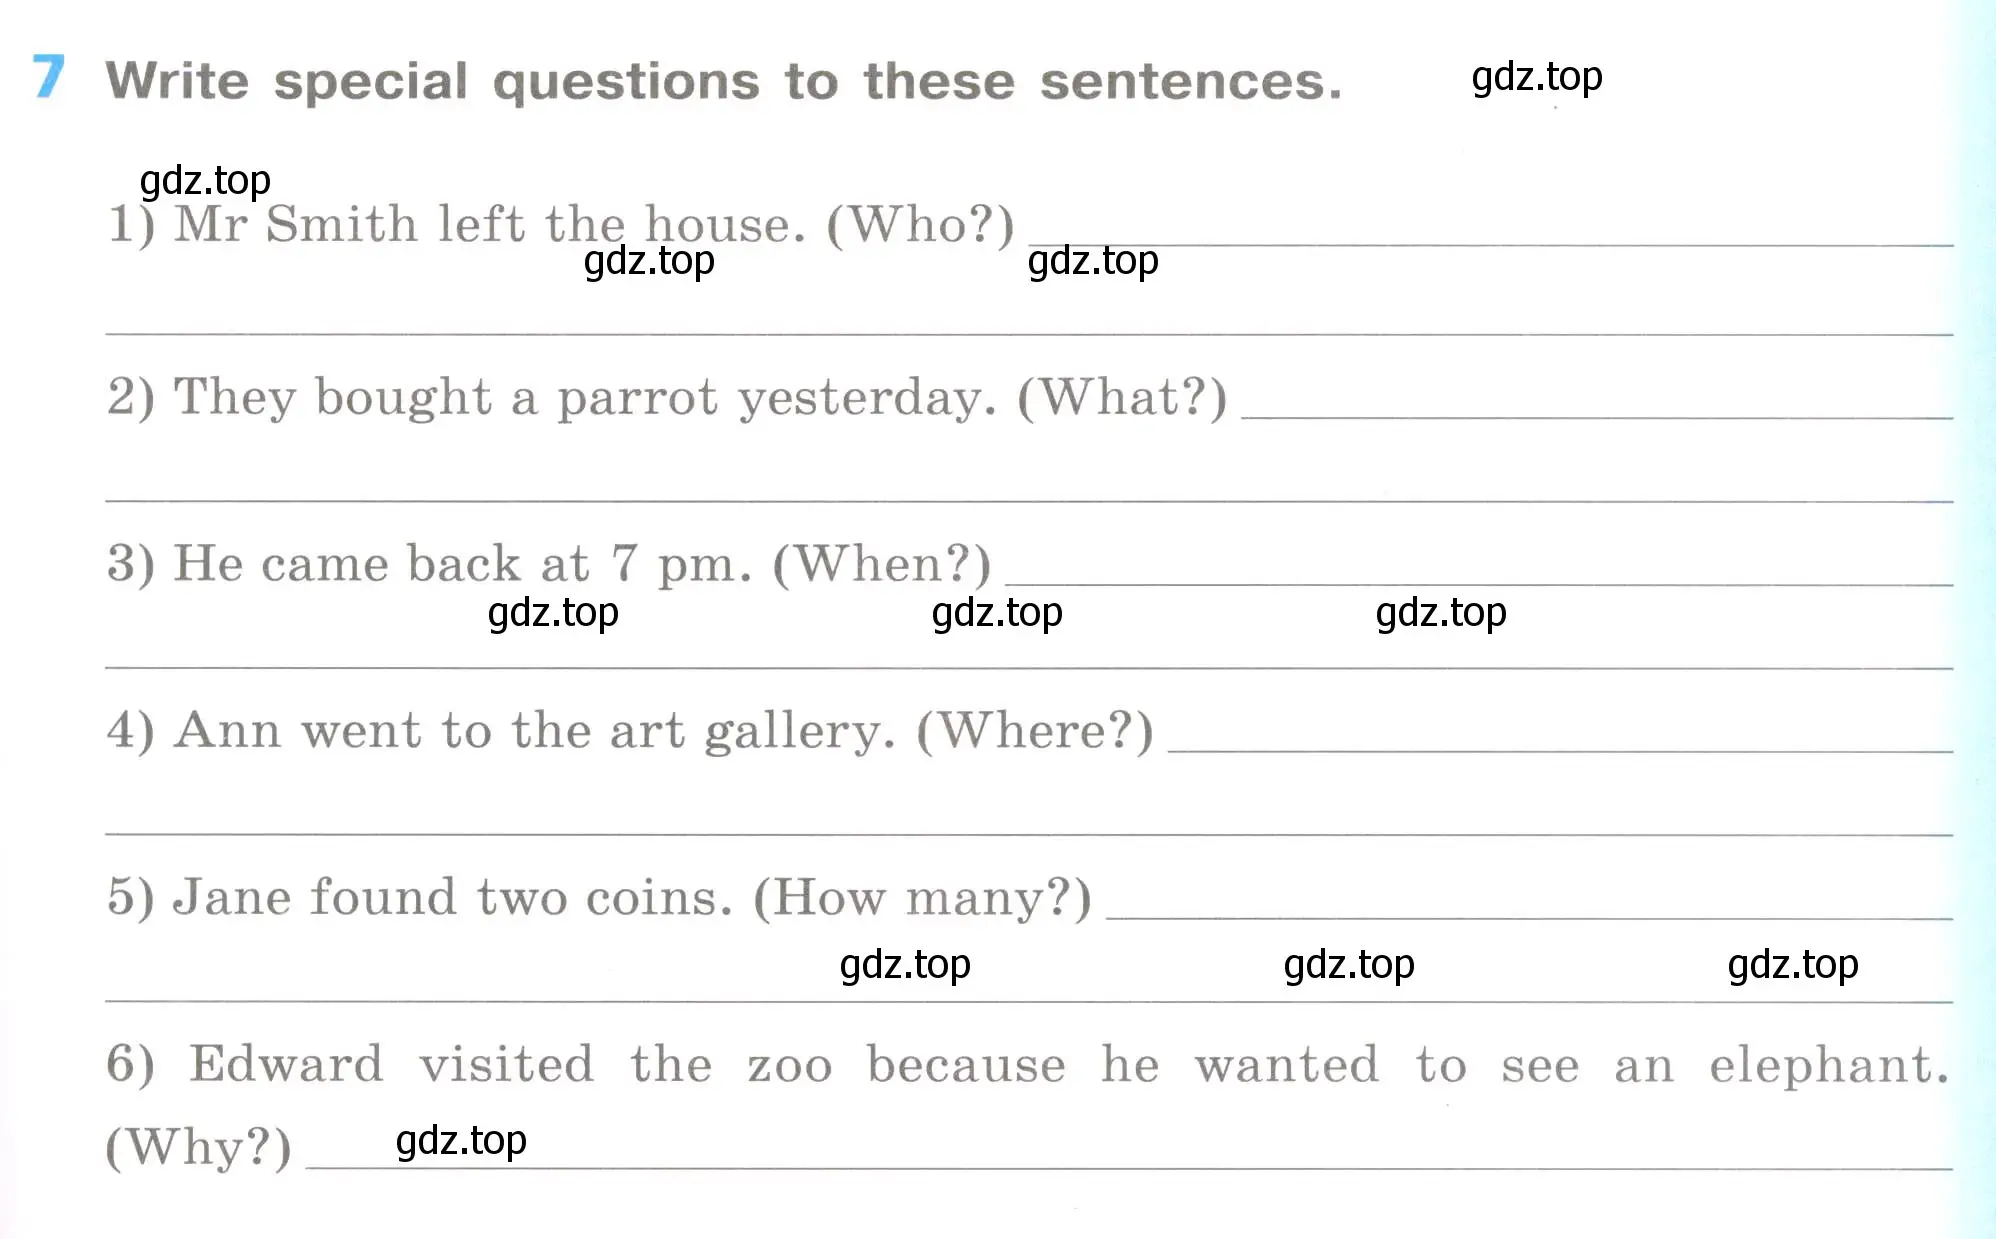
Task: Click the answer line after '(Where?)'
Action: (1560, 751)
